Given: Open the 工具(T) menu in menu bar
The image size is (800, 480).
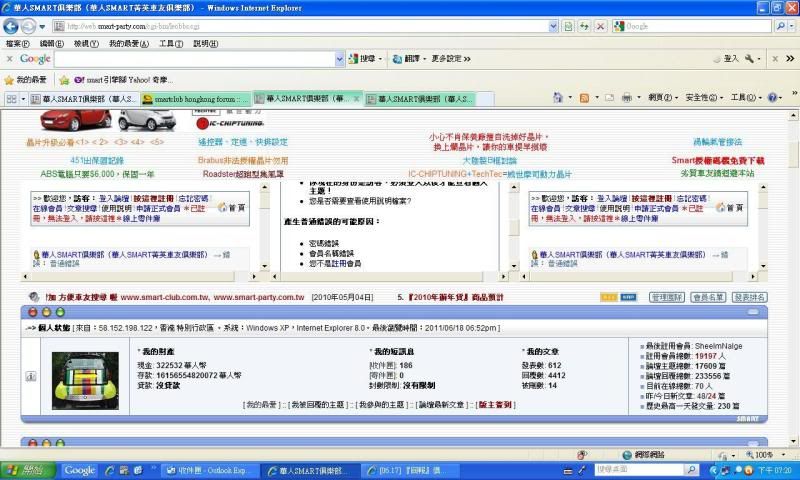Looking at the screenshot, I should [171, 44].
